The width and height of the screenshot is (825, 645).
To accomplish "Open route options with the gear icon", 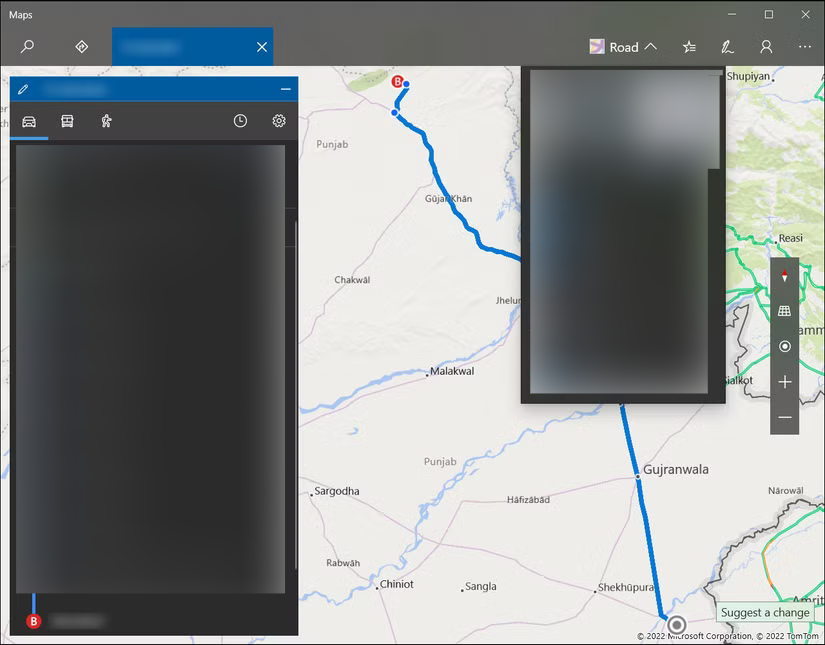I will (x=278, y=120).
